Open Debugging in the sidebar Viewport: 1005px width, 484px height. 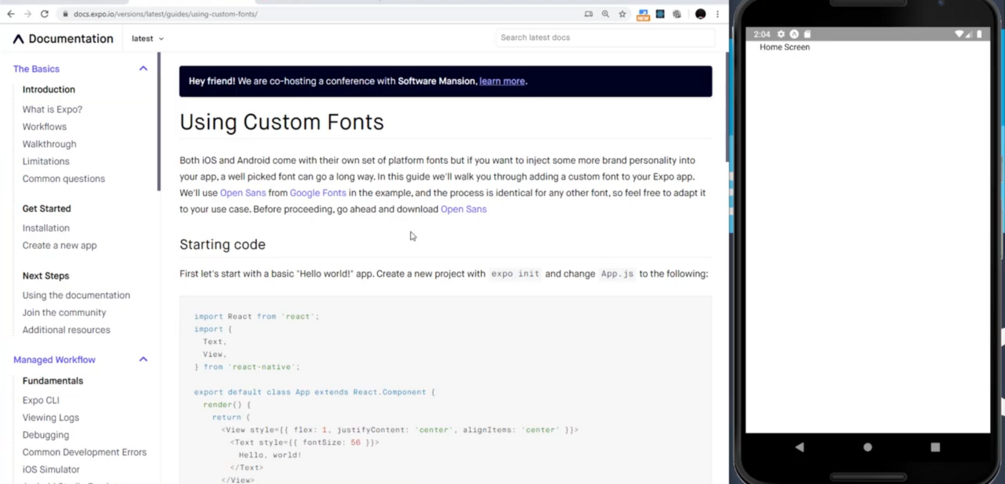[46, 435]
